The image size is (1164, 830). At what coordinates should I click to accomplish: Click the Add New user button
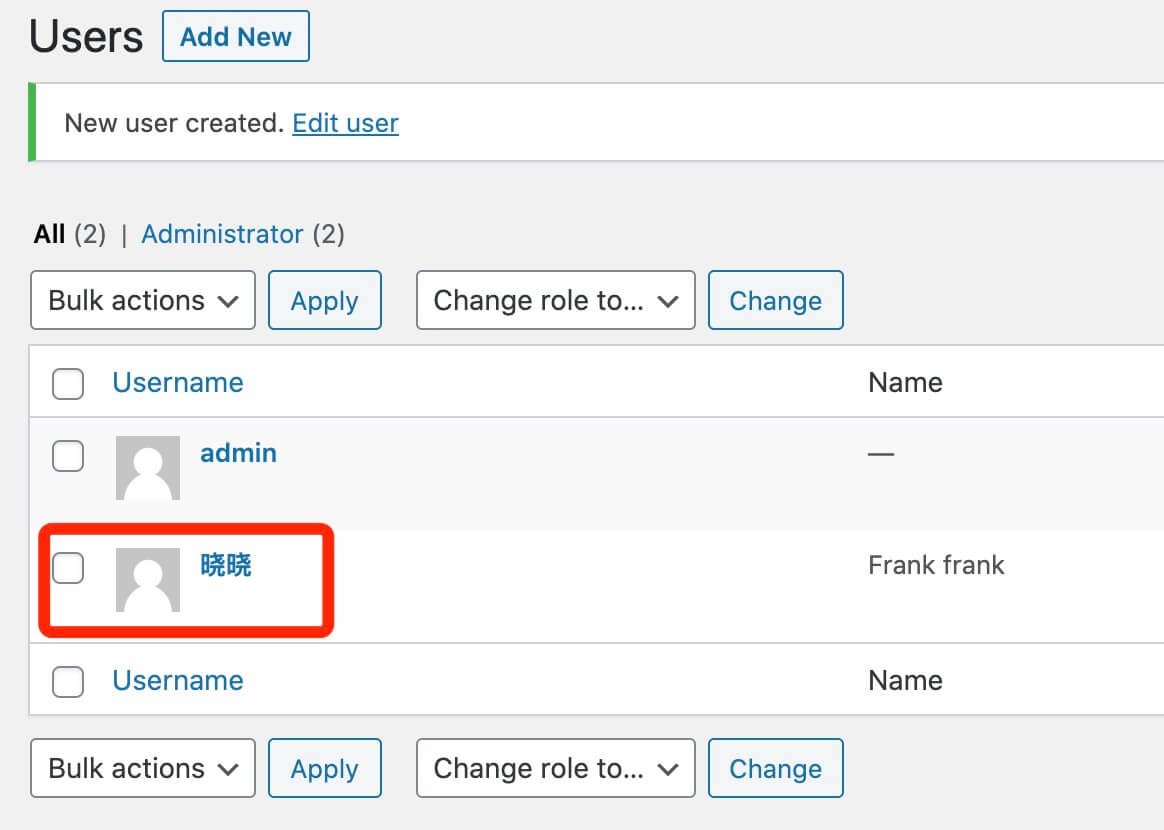(236, 37)
